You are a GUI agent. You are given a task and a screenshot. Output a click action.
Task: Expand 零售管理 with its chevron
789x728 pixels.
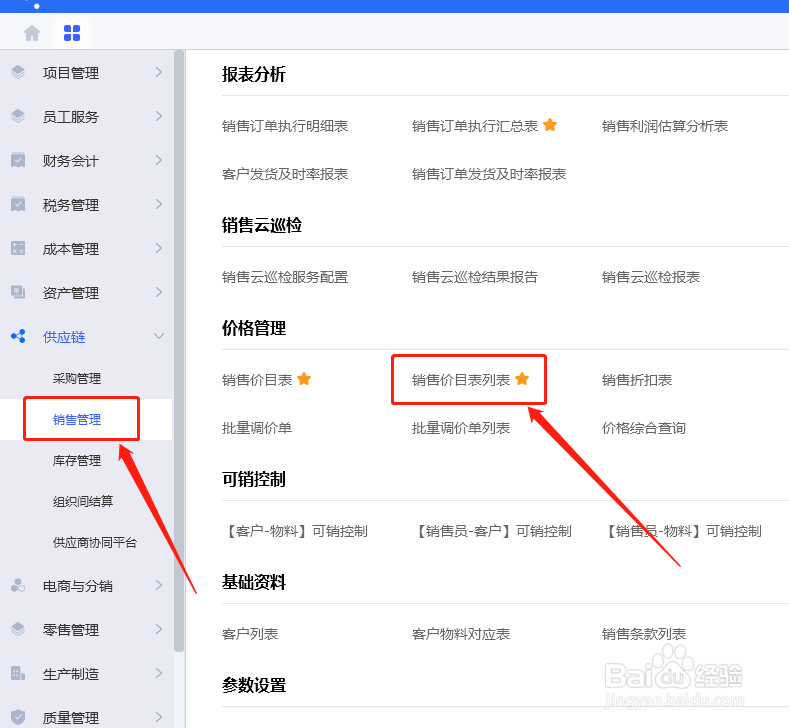coord(159,629)
